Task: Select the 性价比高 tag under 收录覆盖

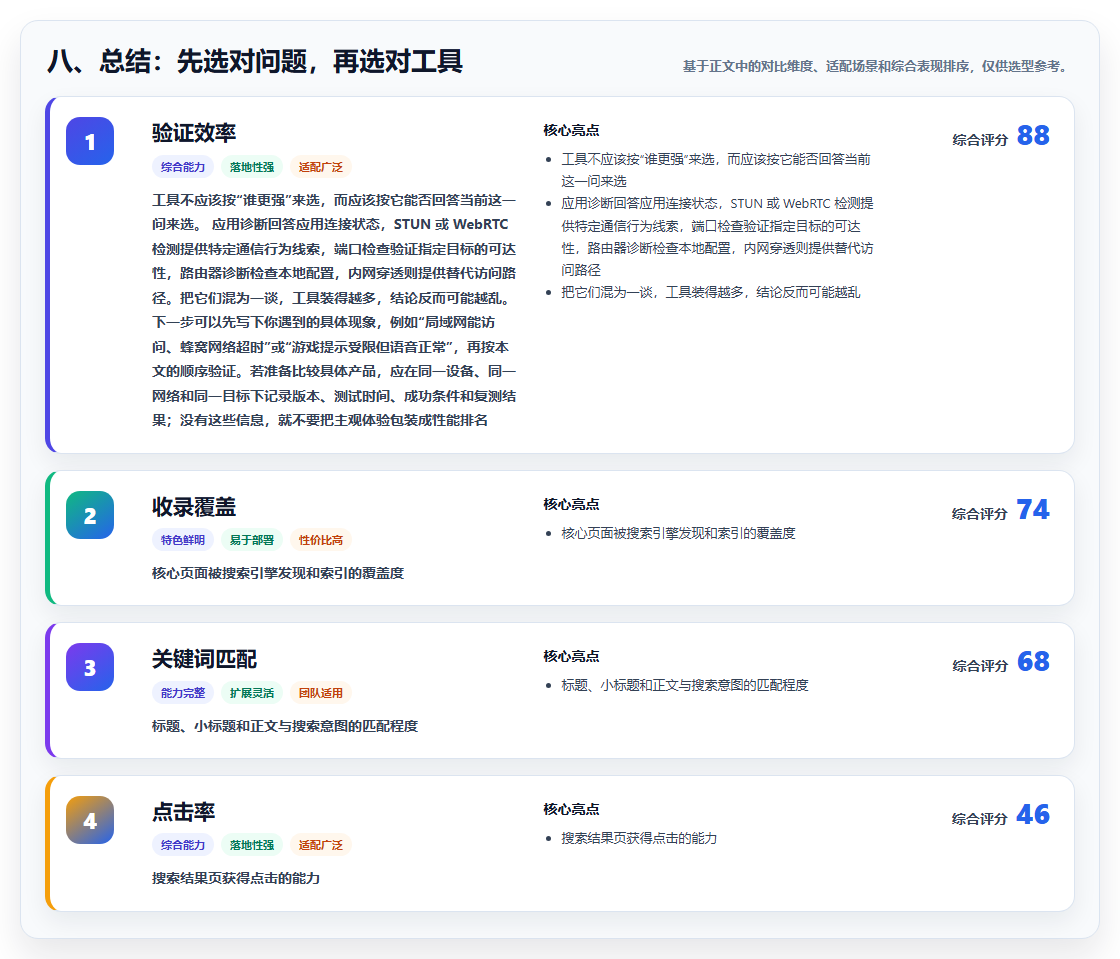Action: [x=321, y=540]
